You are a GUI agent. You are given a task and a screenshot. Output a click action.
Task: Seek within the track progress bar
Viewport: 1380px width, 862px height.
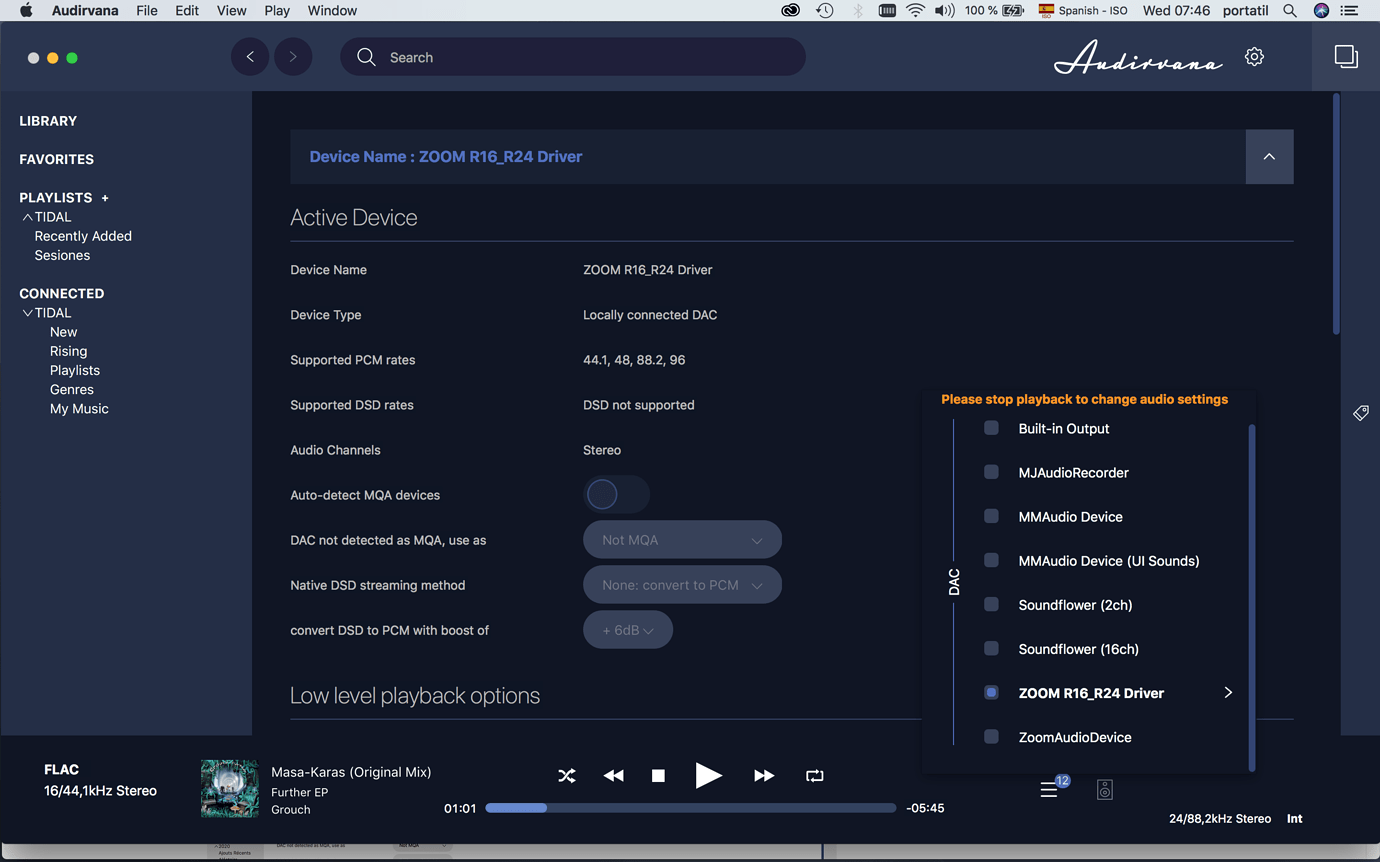[x=691, y=808]
